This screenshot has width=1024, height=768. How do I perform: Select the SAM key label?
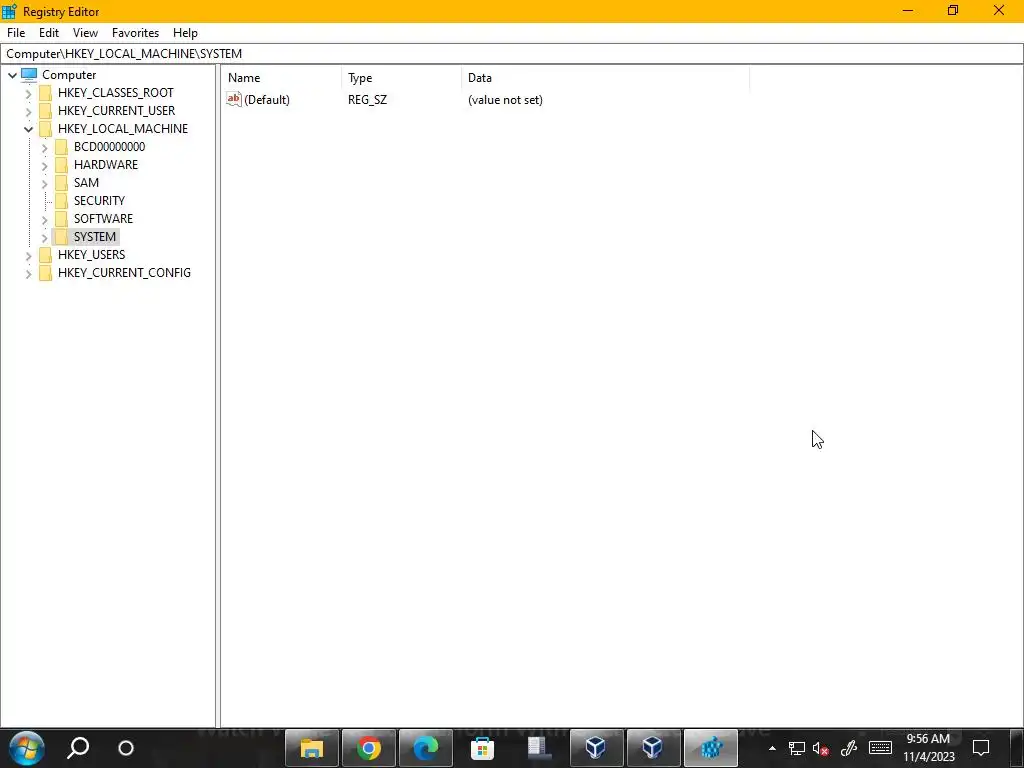click(x=86, y=183)
